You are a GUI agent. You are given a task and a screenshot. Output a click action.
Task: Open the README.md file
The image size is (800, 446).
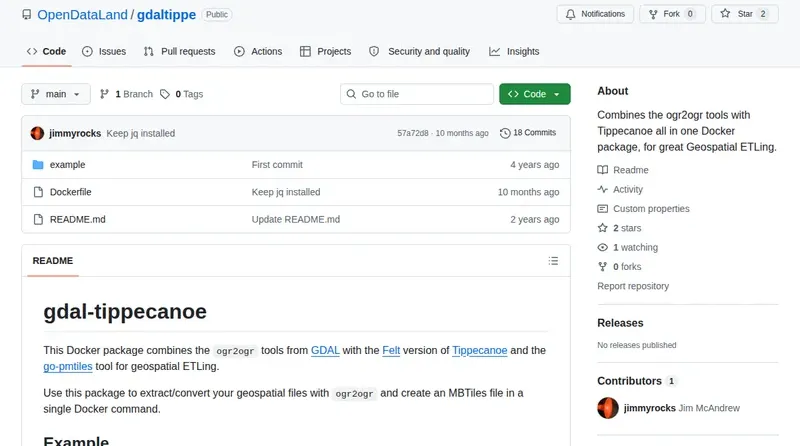pos(78,219)
